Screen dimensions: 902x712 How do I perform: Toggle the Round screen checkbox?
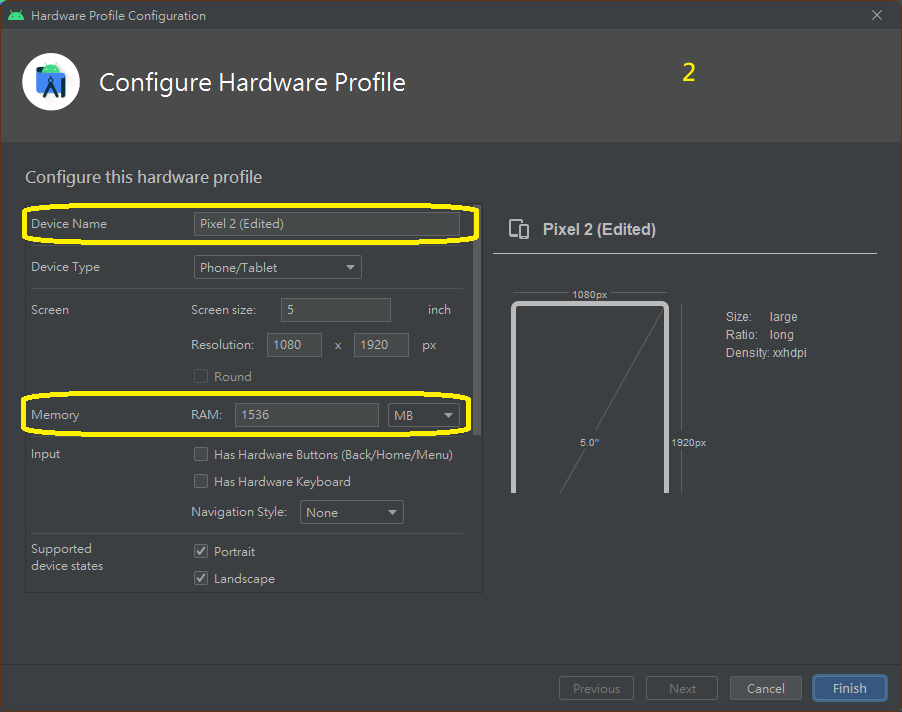tap(201, 376)
